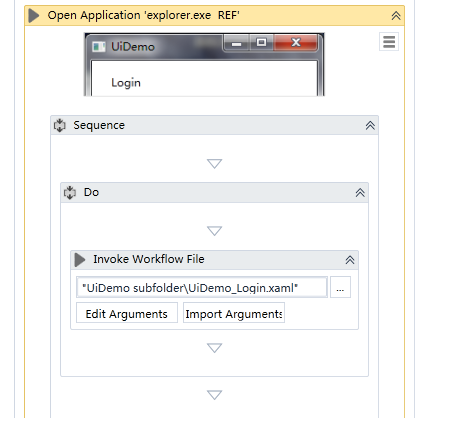The height and width of the screenshot is (421, 449).
Task: Click the UiDemo app window icon
Action: (99, 47)
